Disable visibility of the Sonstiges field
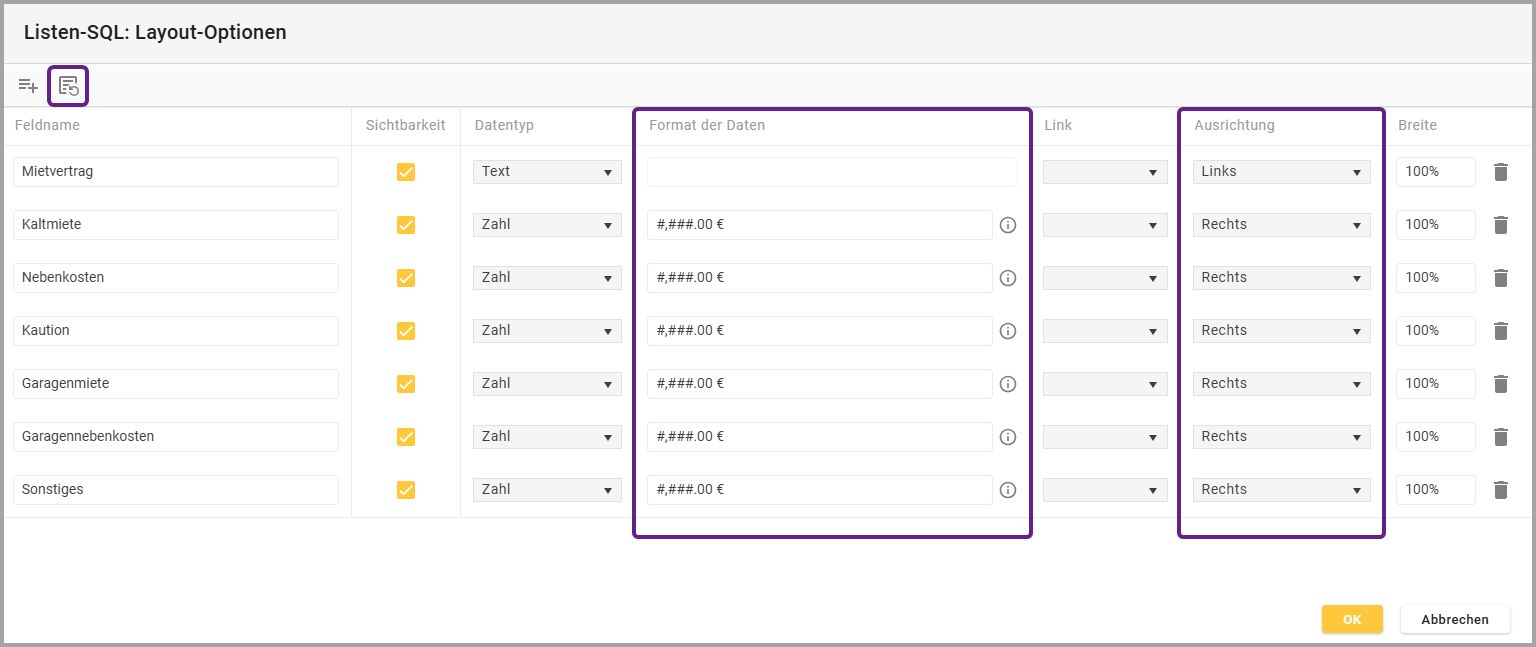This screenshot has height=647, width=1536. pyautogui.click(x=406, y=490)
